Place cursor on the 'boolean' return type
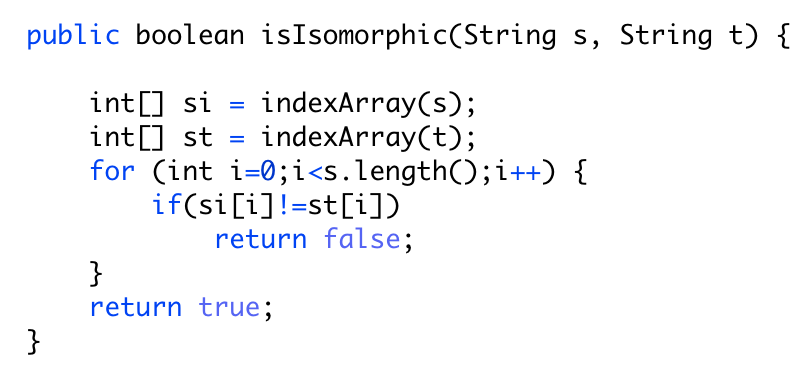This screenshot has height=370, width=810. tap(190, 36)
